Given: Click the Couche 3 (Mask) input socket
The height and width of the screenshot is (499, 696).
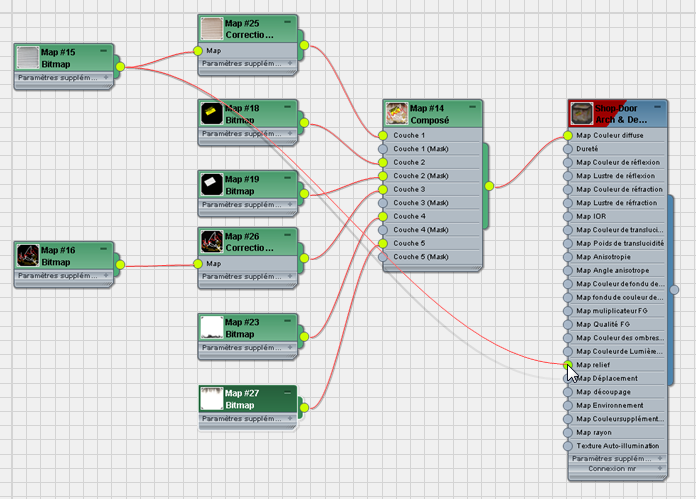Looking at the screenshot, I should [x=383, y=203].
